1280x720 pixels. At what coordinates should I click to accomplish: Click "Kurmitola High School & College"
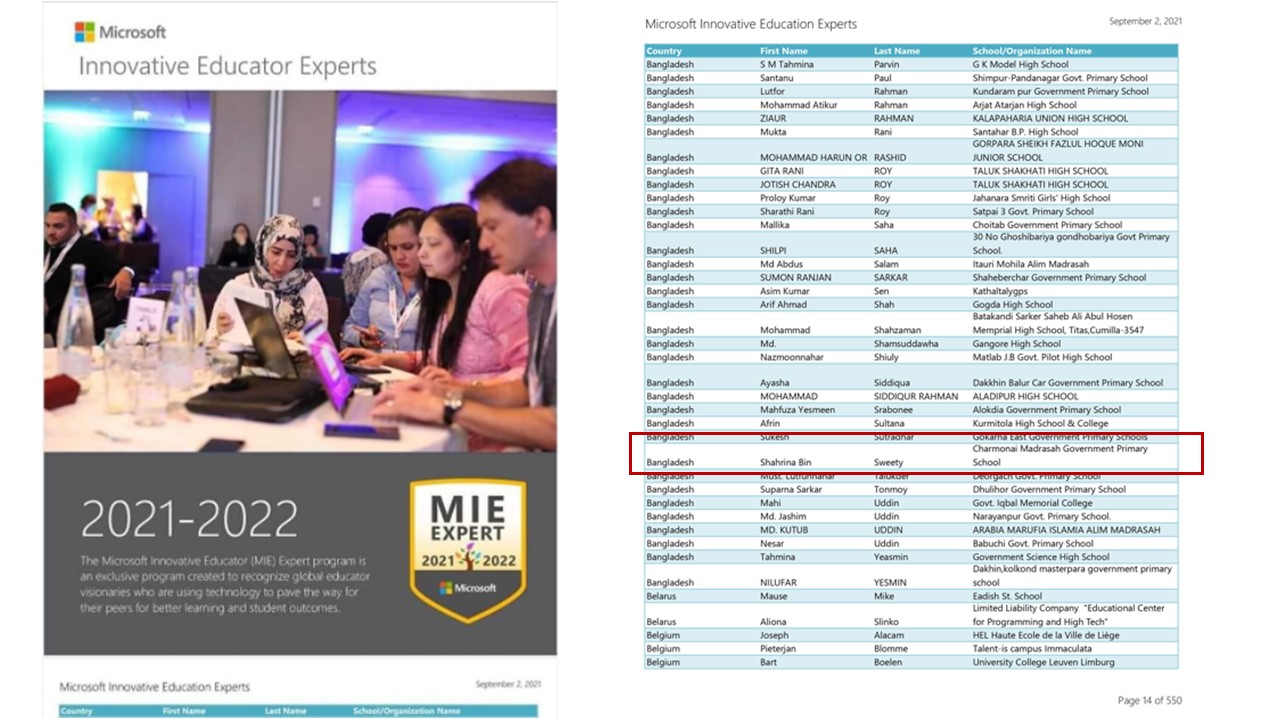click(x=1040, y=424)
